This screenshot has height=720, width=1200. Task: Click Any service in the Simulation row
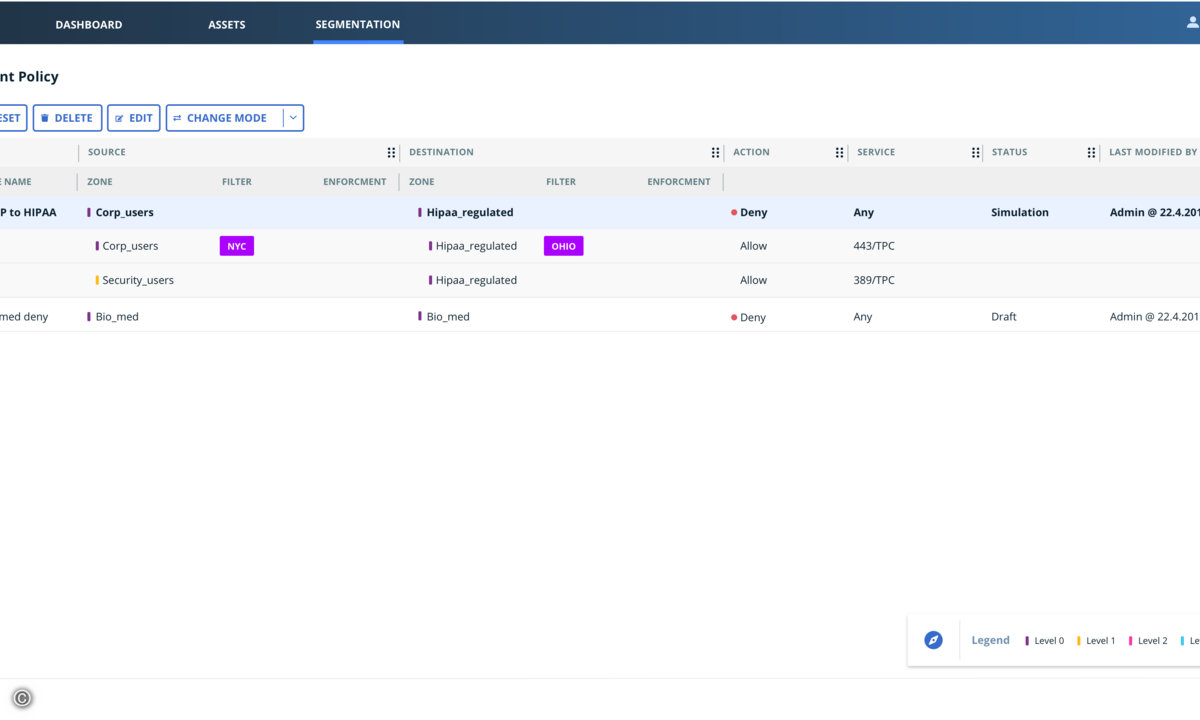(864, 213)
